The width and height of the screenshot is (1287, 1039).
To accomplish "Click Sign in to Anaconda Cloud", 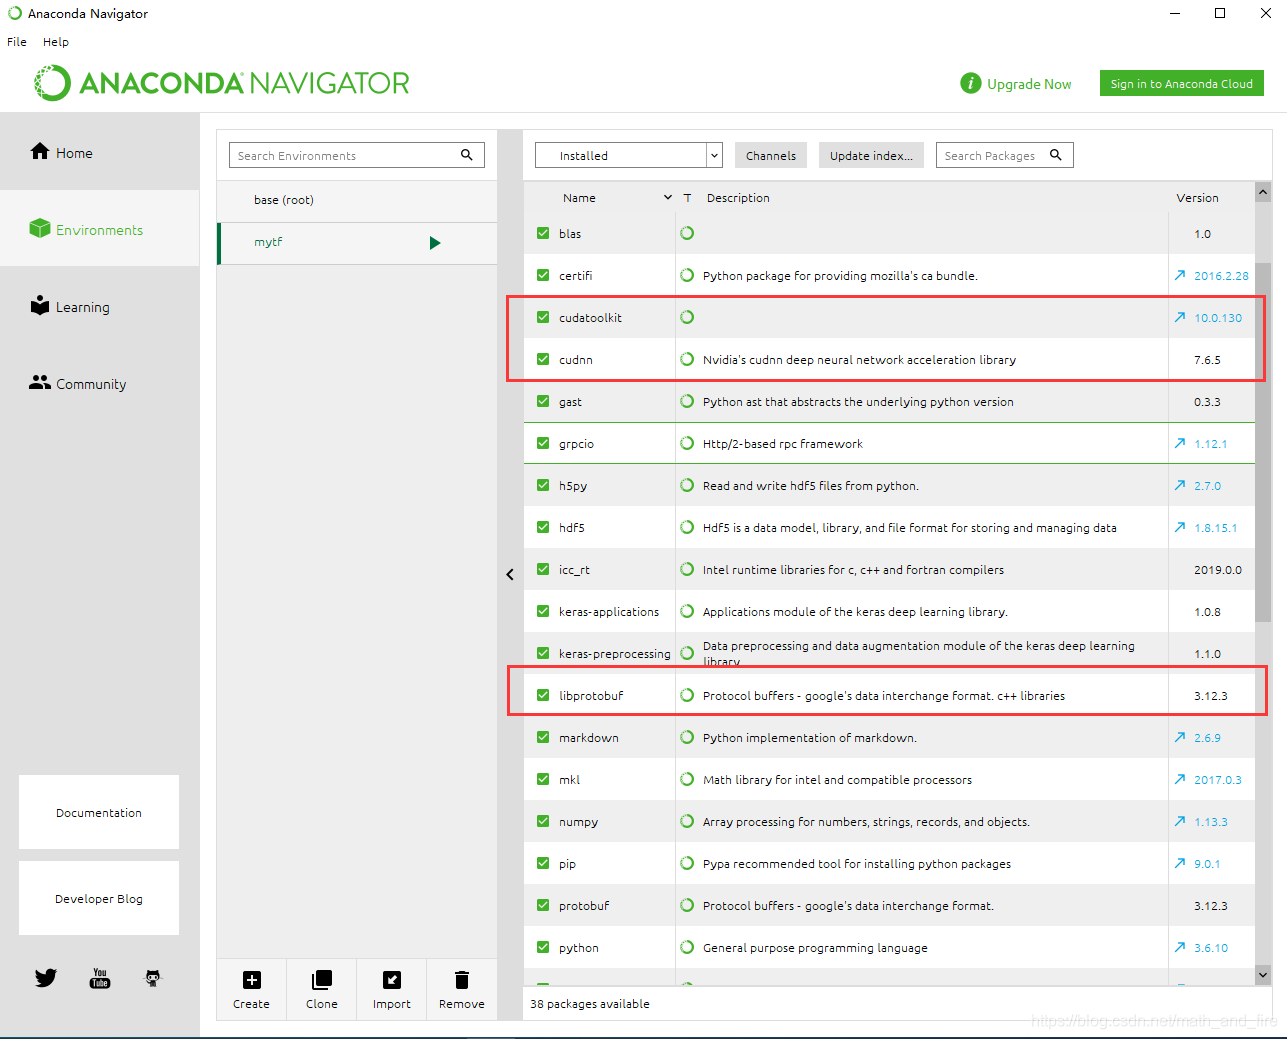I will click(x=1182, y=83).
